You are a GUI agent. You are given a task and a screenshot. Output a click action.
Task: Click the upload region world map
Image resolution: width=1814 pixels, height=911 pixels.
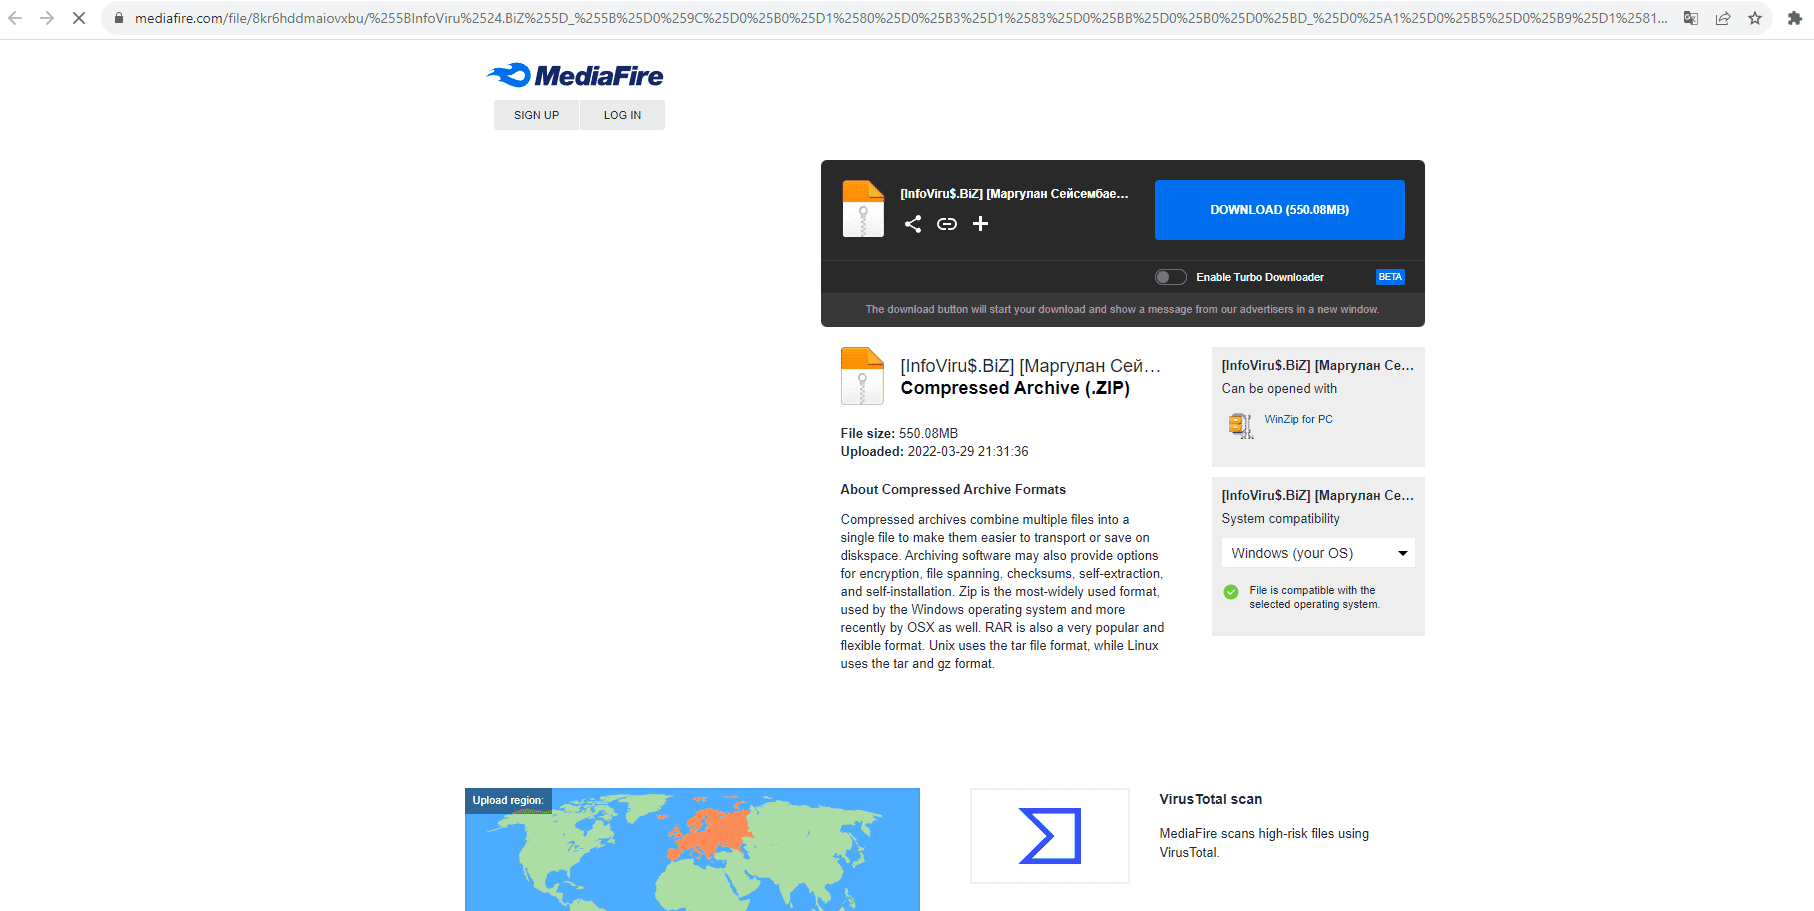click(692, 850)
